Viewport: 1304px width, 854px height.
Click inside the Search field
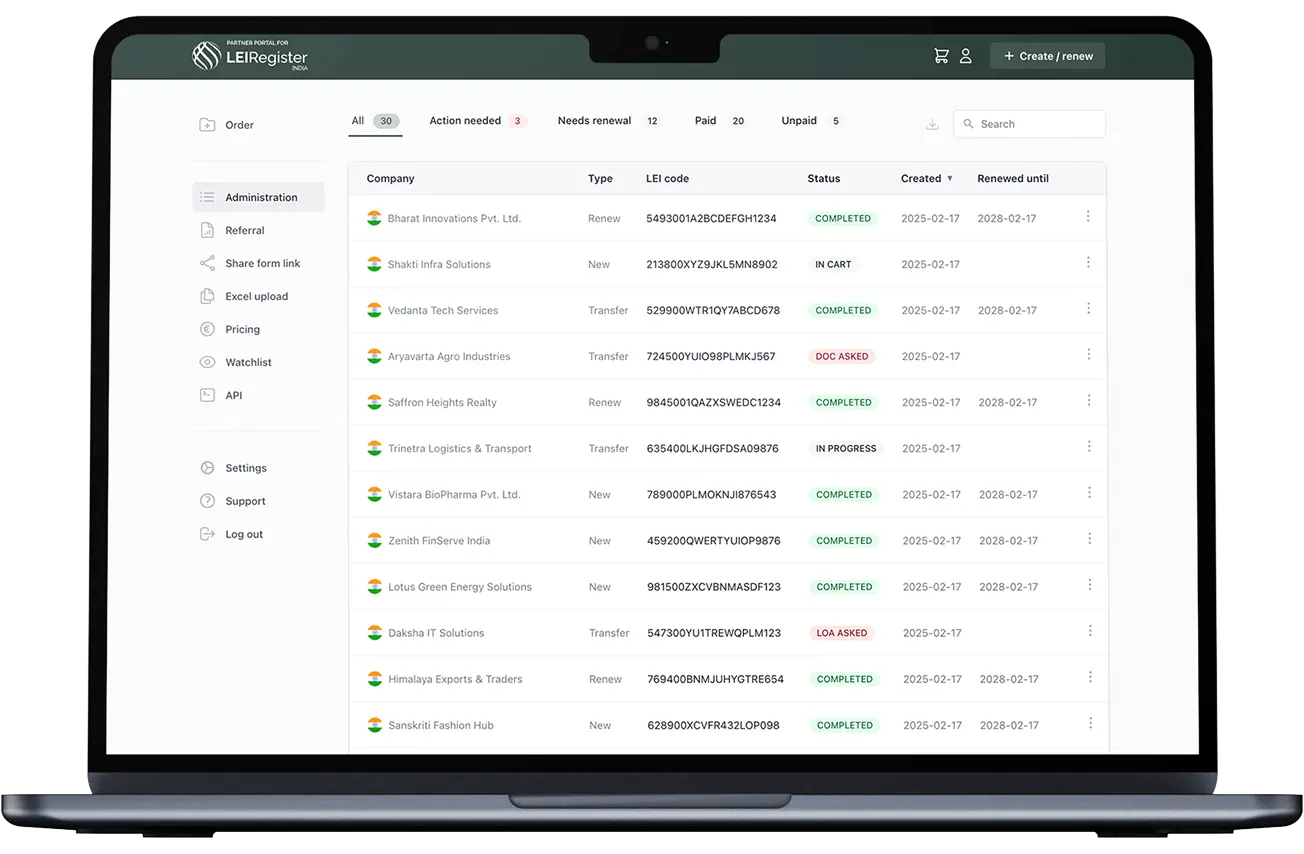click(x=1029, y=123)
